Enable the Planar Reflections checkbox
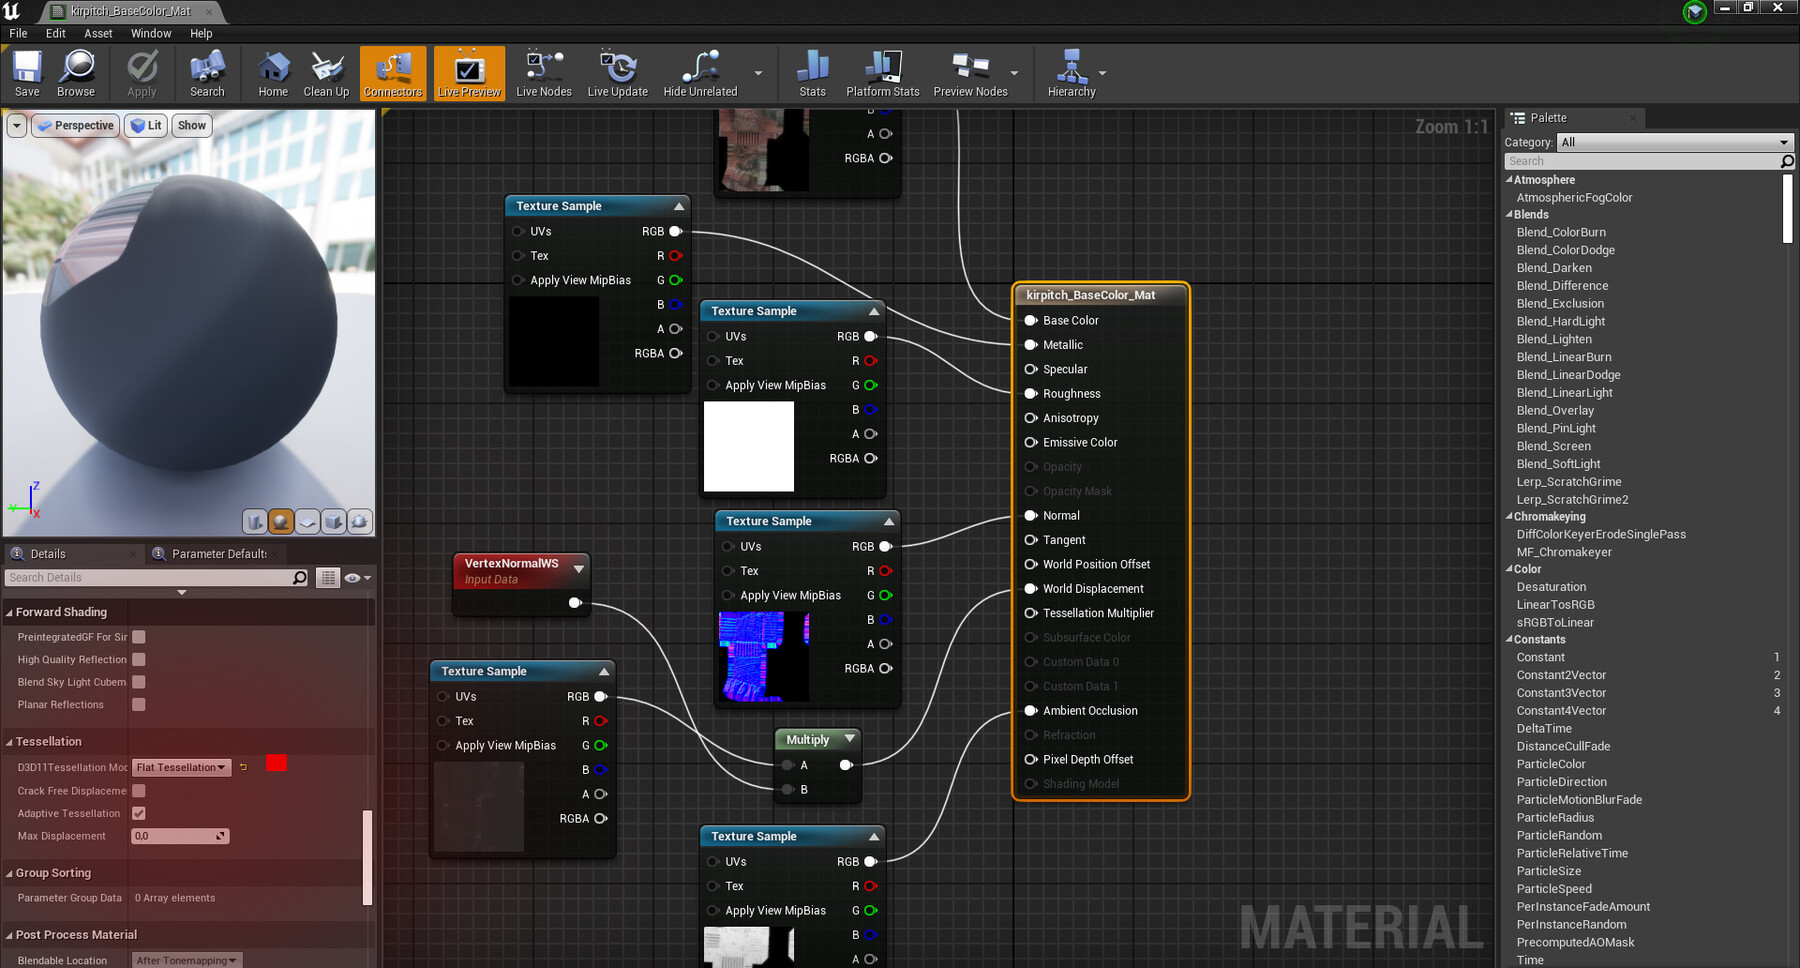The image size is (1800, 968). 139,705
